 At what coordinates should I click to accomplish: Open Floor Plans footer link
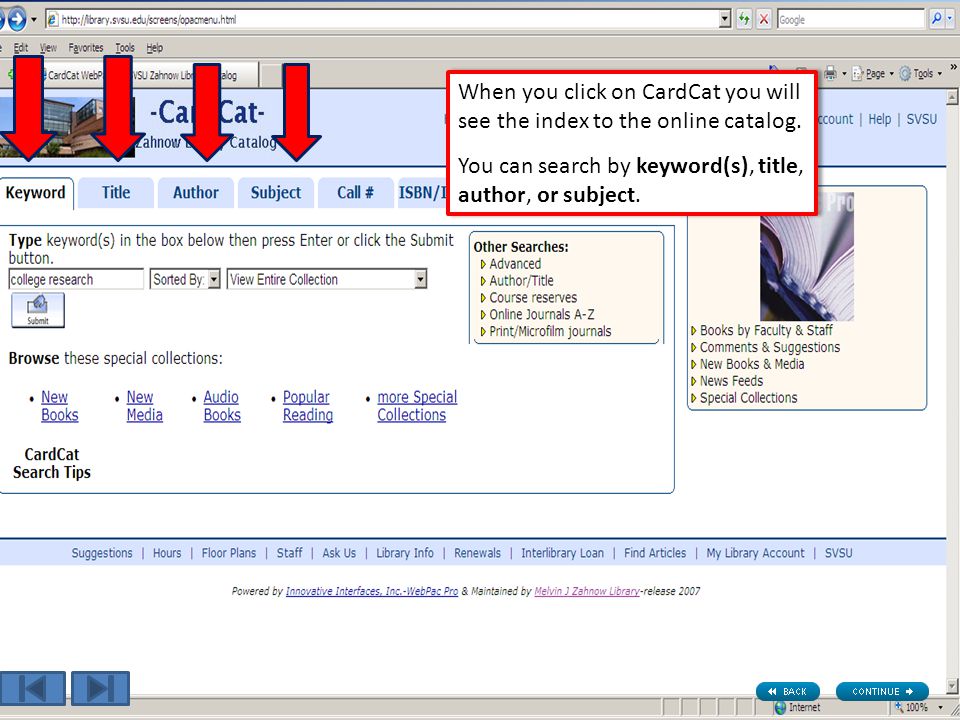pyautogui.click(x=229, y=553)
